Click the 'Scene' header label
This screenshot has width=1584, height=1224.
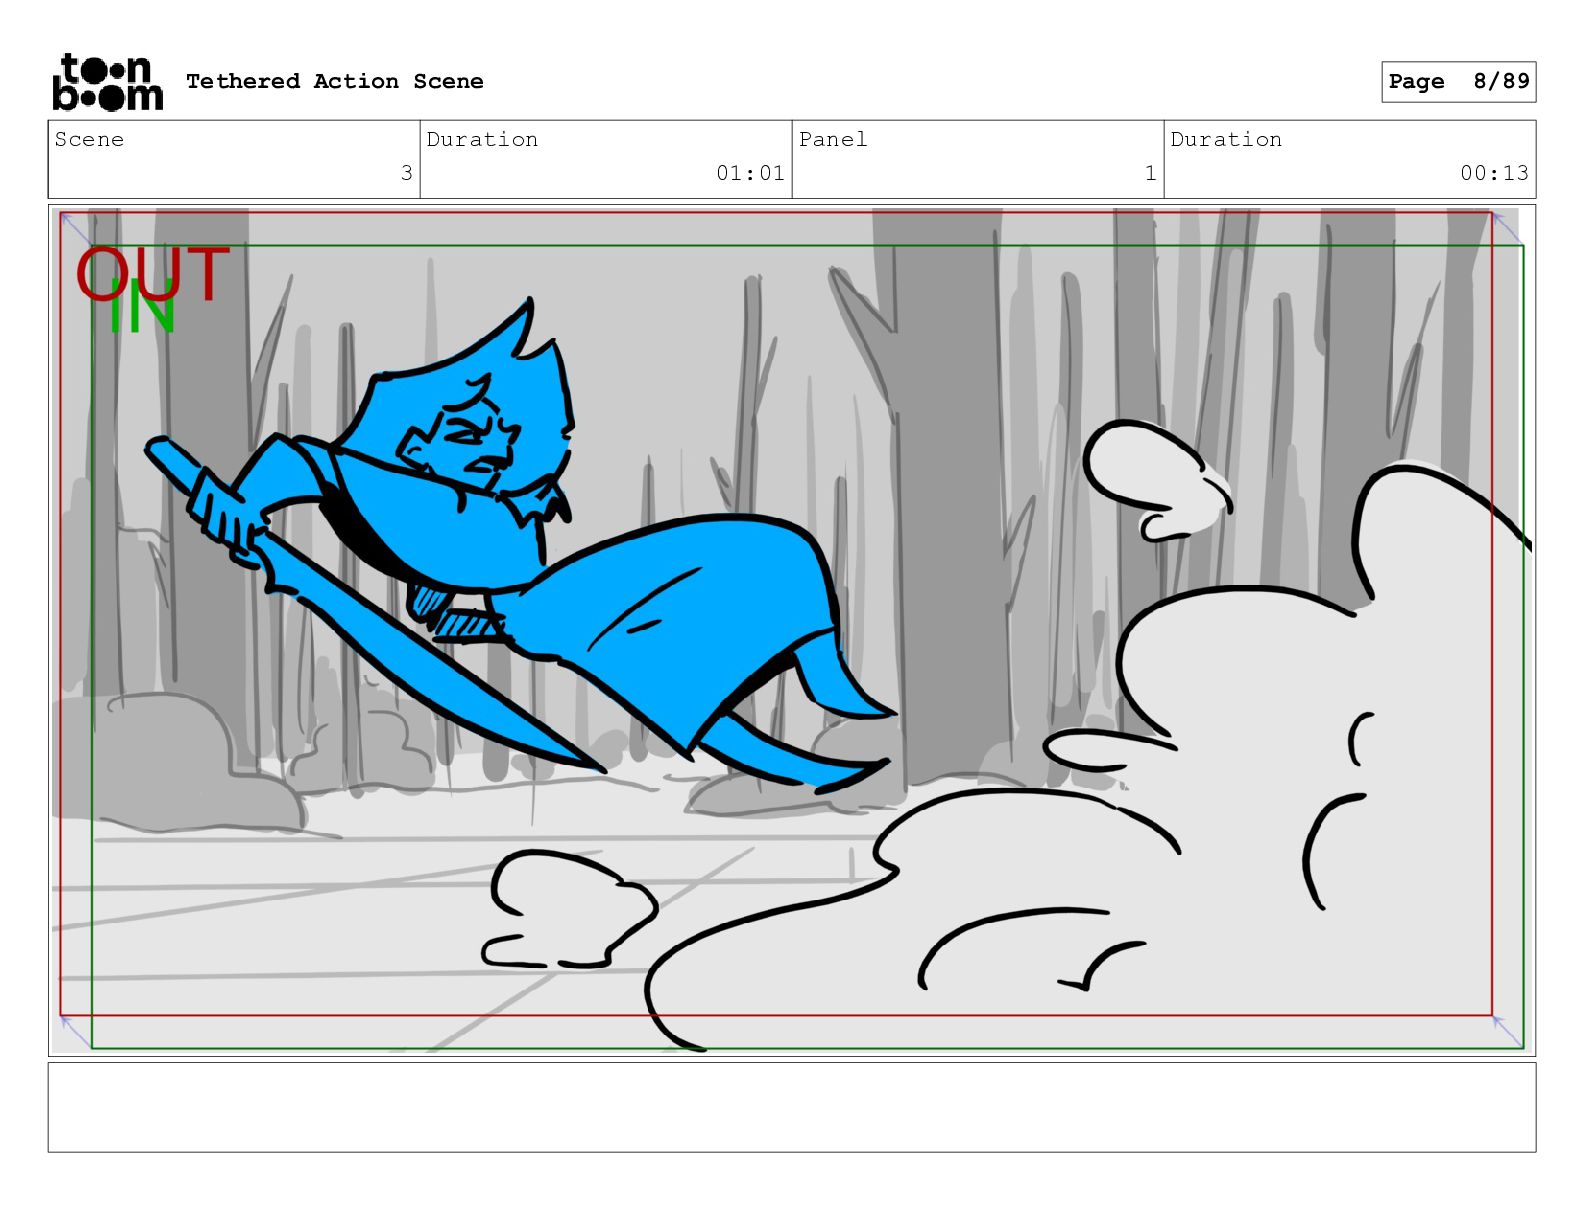89,139
